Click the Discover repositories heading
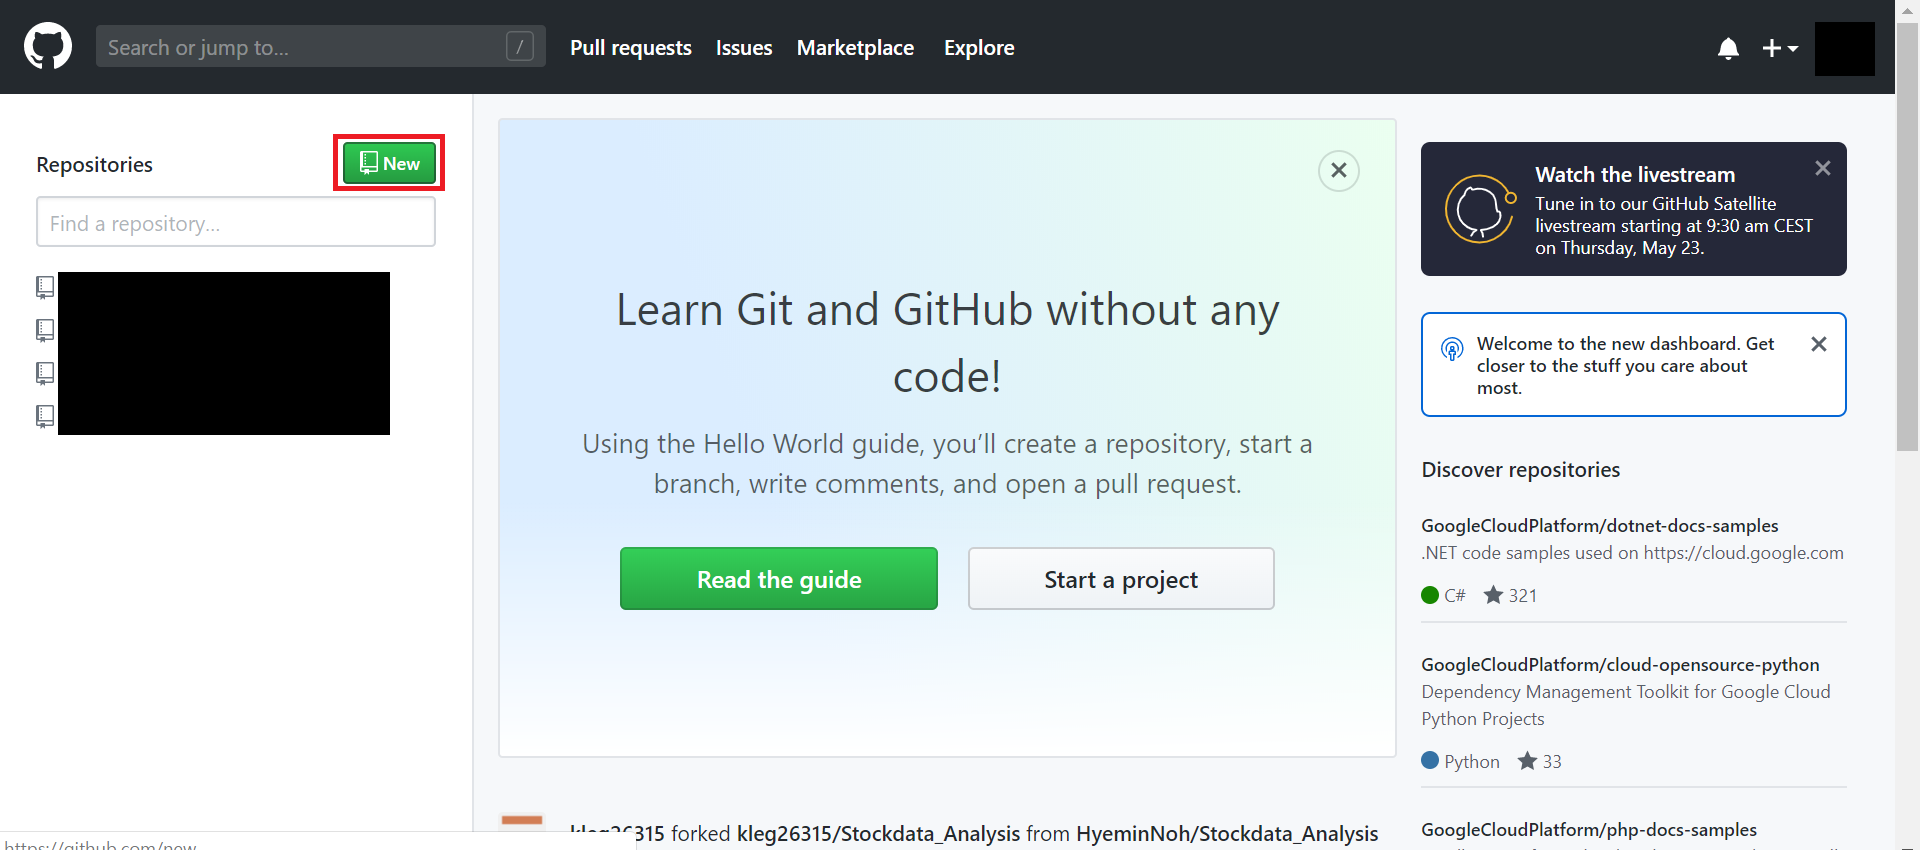This screenshot has height=850, width=1920. [1520, 469]
